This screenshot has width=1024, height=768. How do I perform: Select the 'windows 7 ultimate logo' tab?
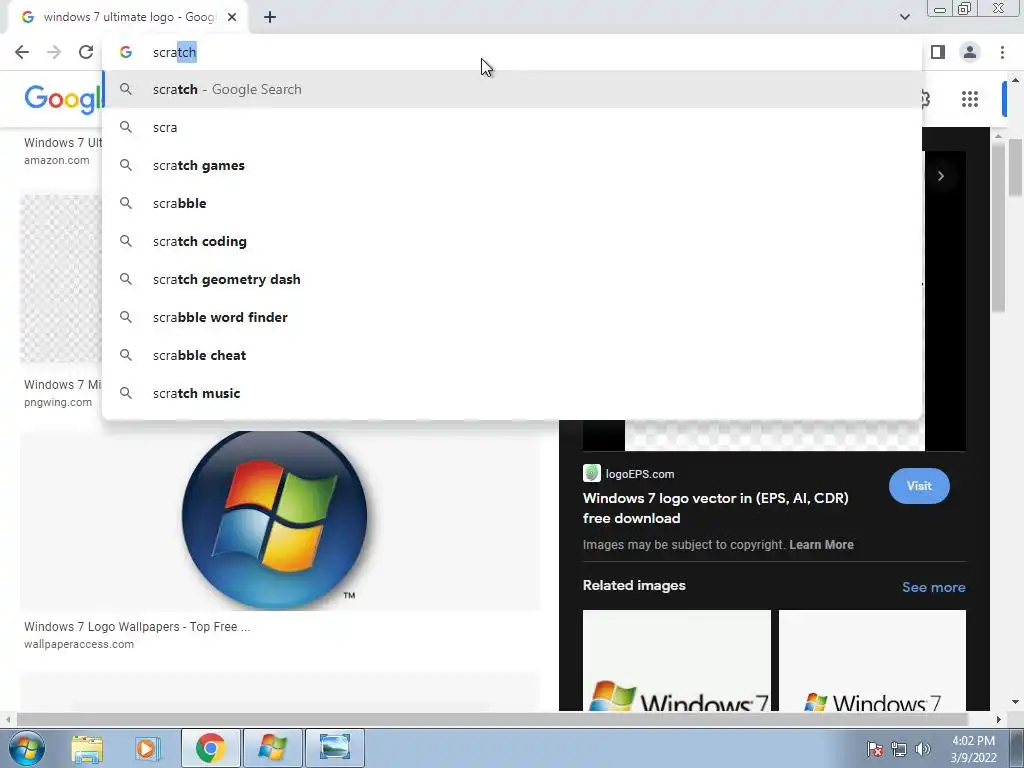(128, 17)
